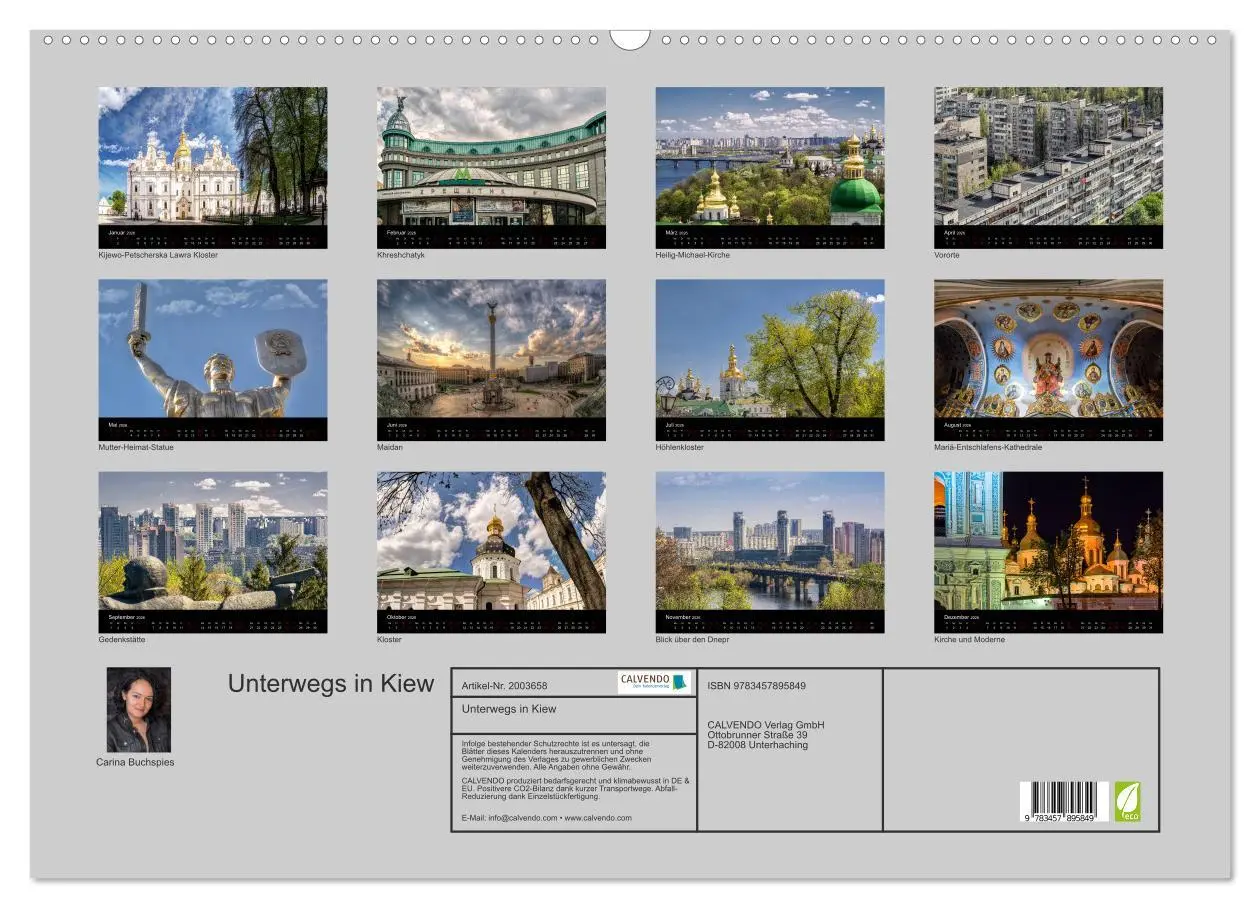Viewport: 1260px width, 908px height.
Task: Select the Oktober date strip
Action: [491, 624]
